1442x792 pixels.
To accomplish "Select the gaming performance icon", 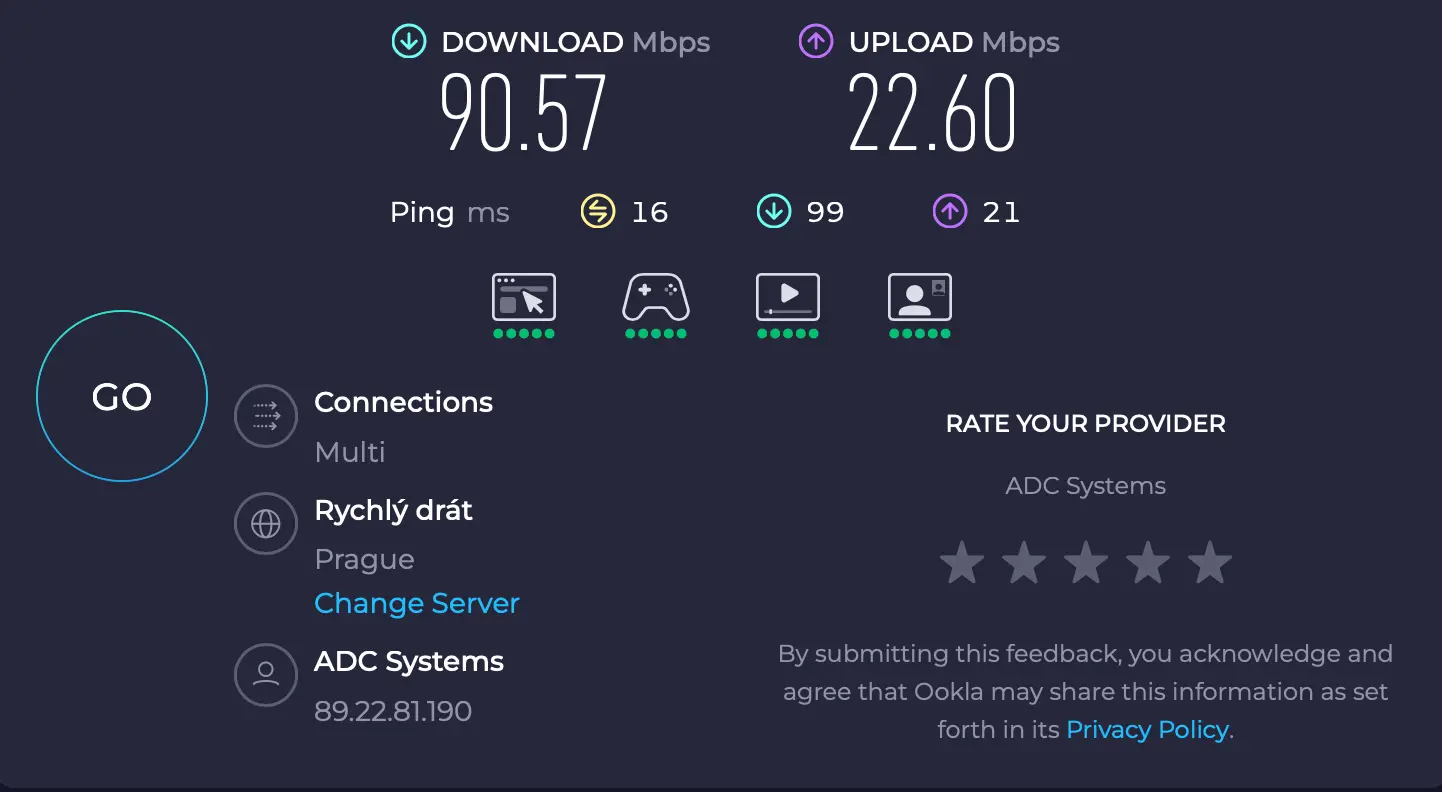I will pos(655,297).
